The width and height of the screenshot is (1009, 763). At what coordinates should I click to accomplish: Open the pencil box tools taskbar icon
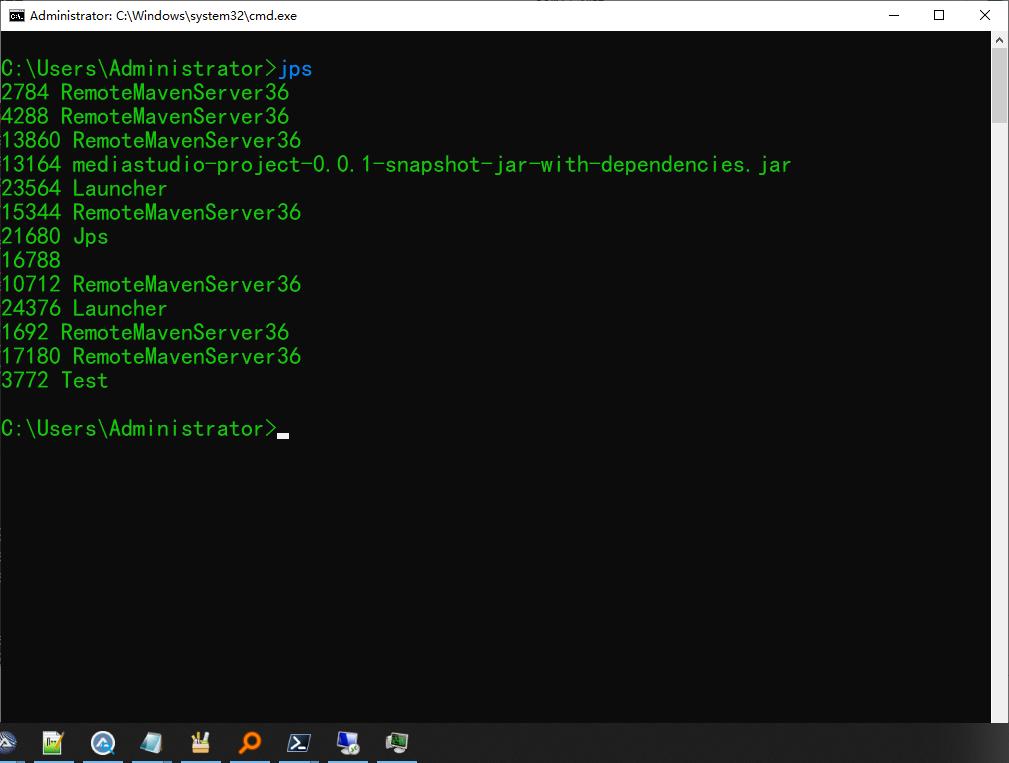[x=201, y=743]
